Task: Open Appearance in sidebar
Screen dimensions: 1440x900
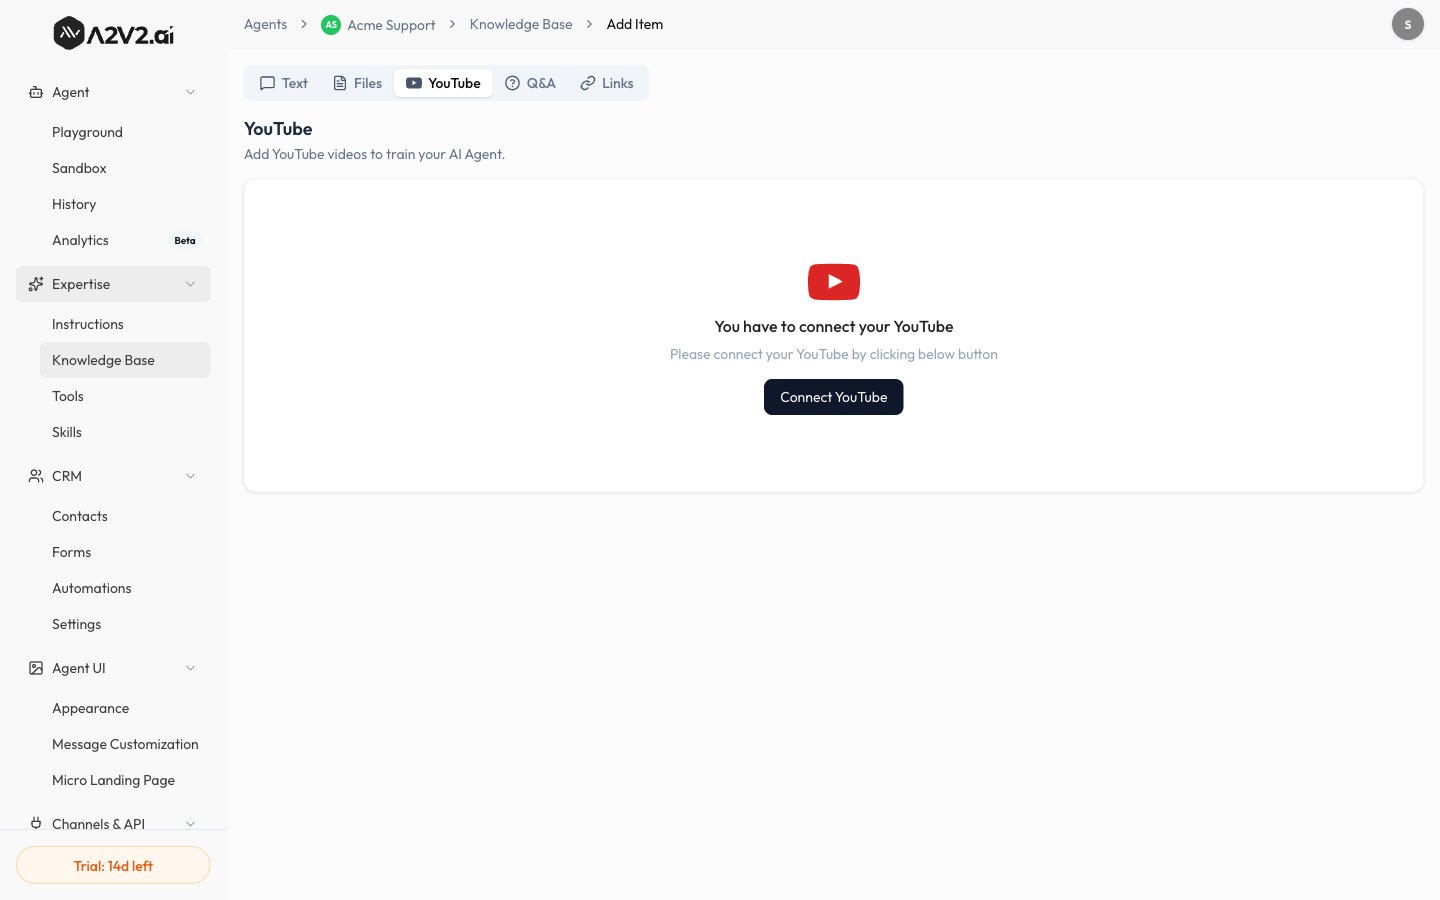Action: [x=125, y=708]
